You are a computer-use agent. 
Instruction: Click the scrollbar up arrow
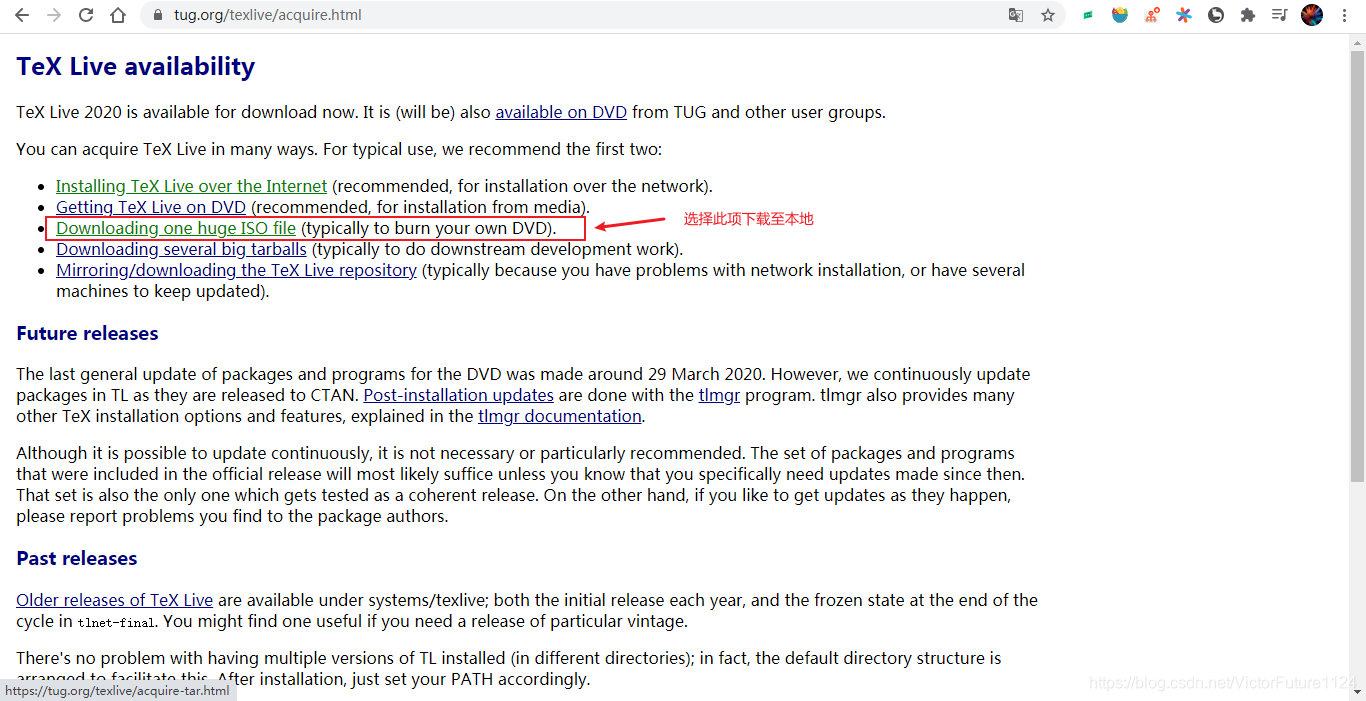click(x=1357, y=41)
